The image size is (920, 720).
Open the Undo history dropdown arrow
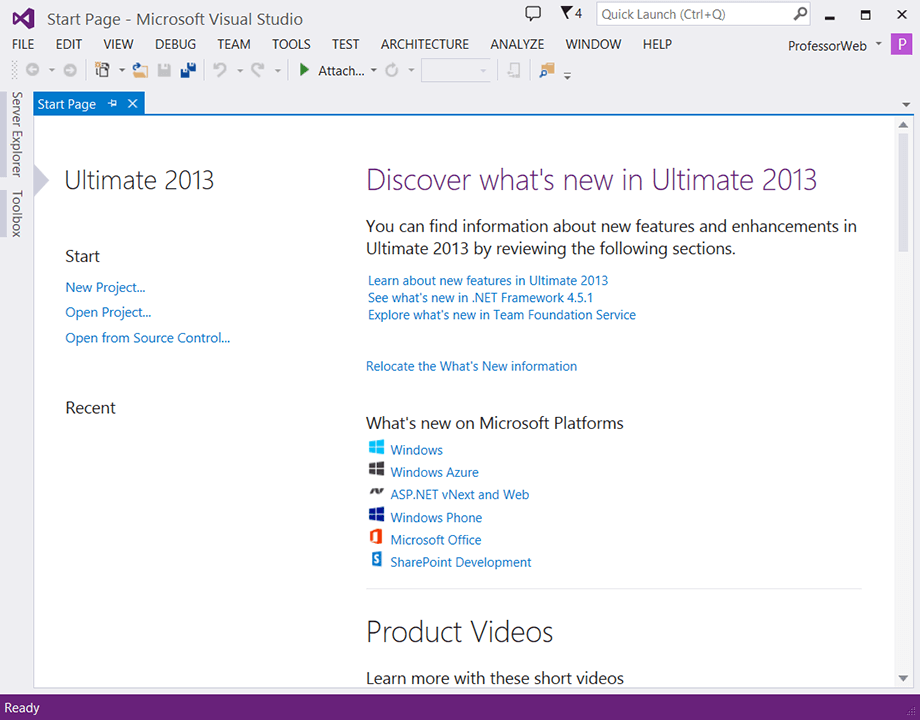(239, 70)
